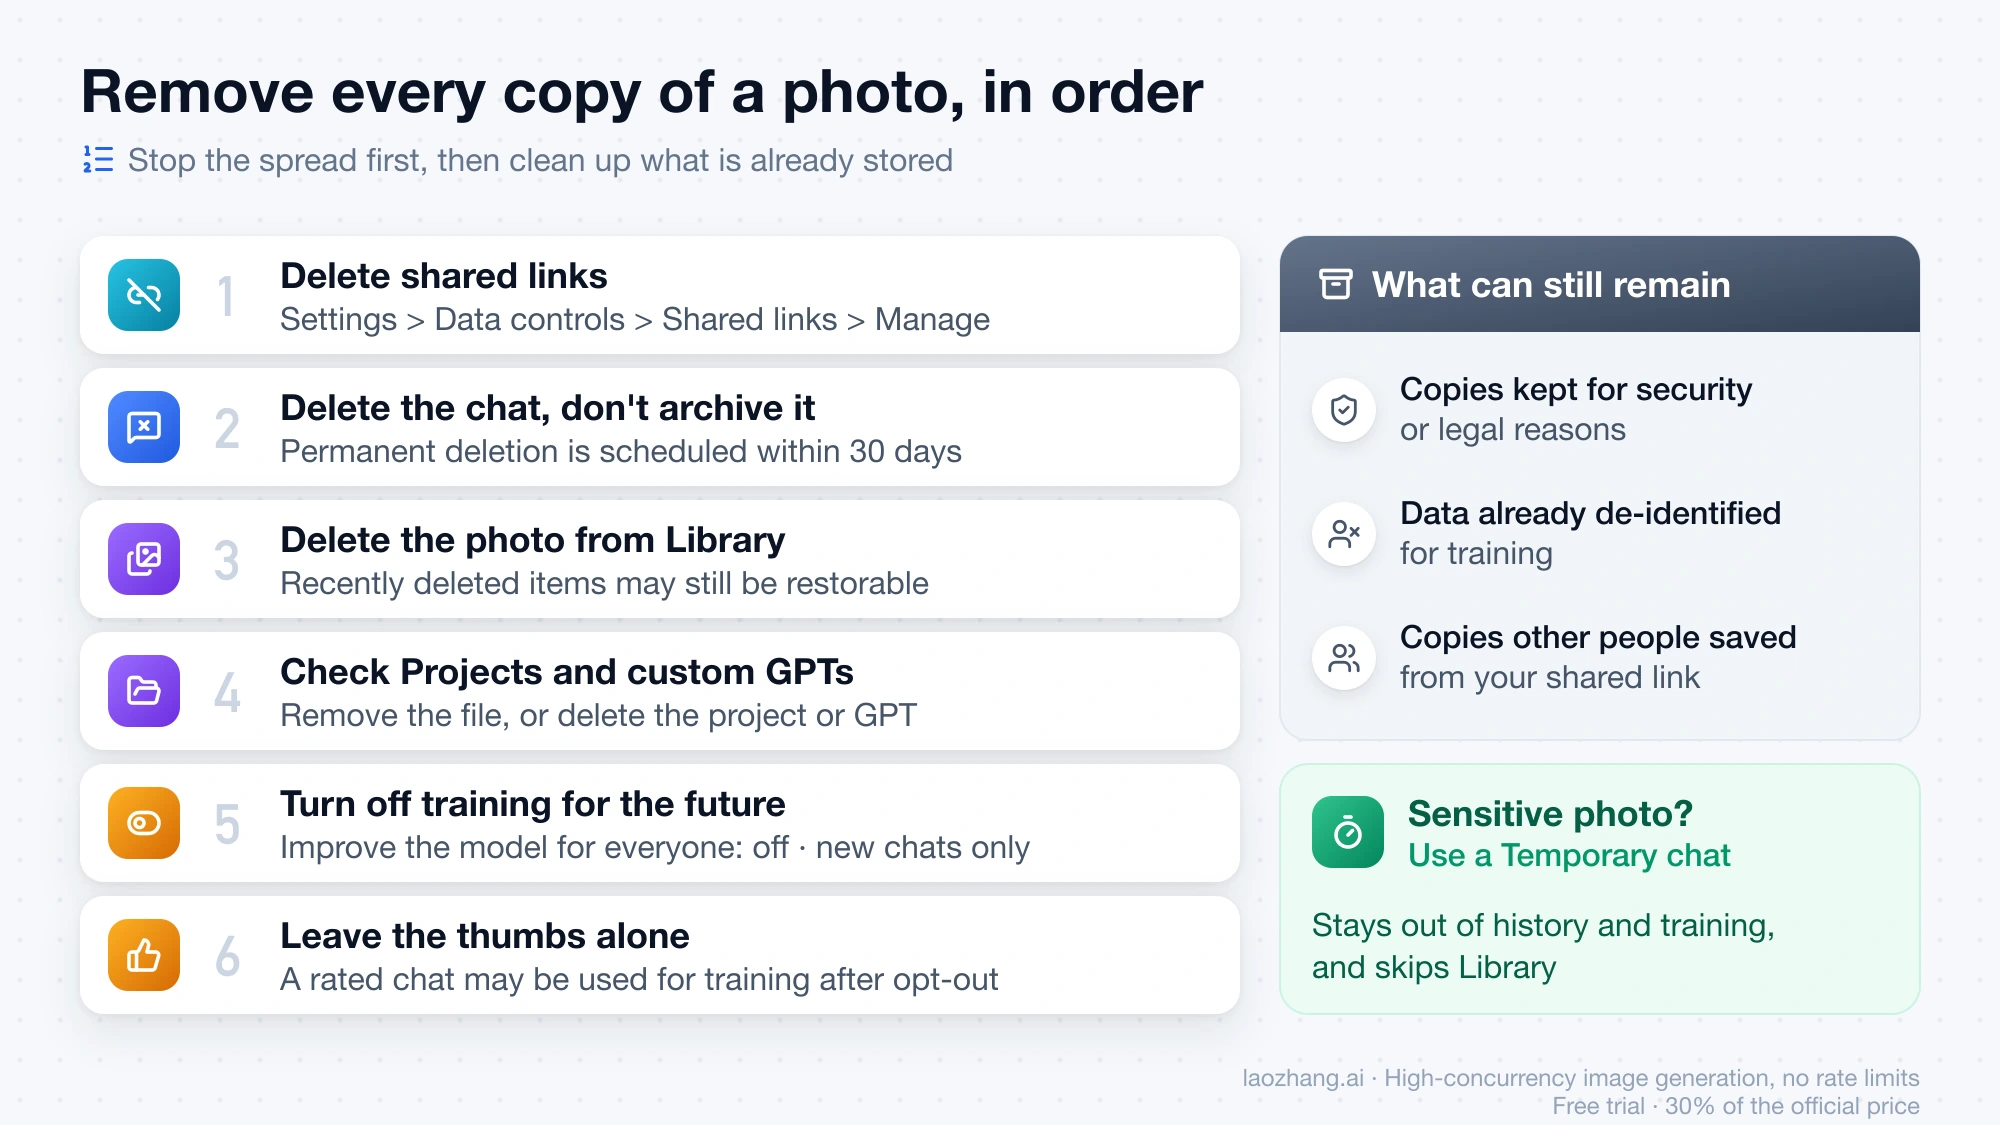Click the broken-link icon beside Delete shared links
The height and width of the screenshot is (1125, 2000).
coord(144,295)
